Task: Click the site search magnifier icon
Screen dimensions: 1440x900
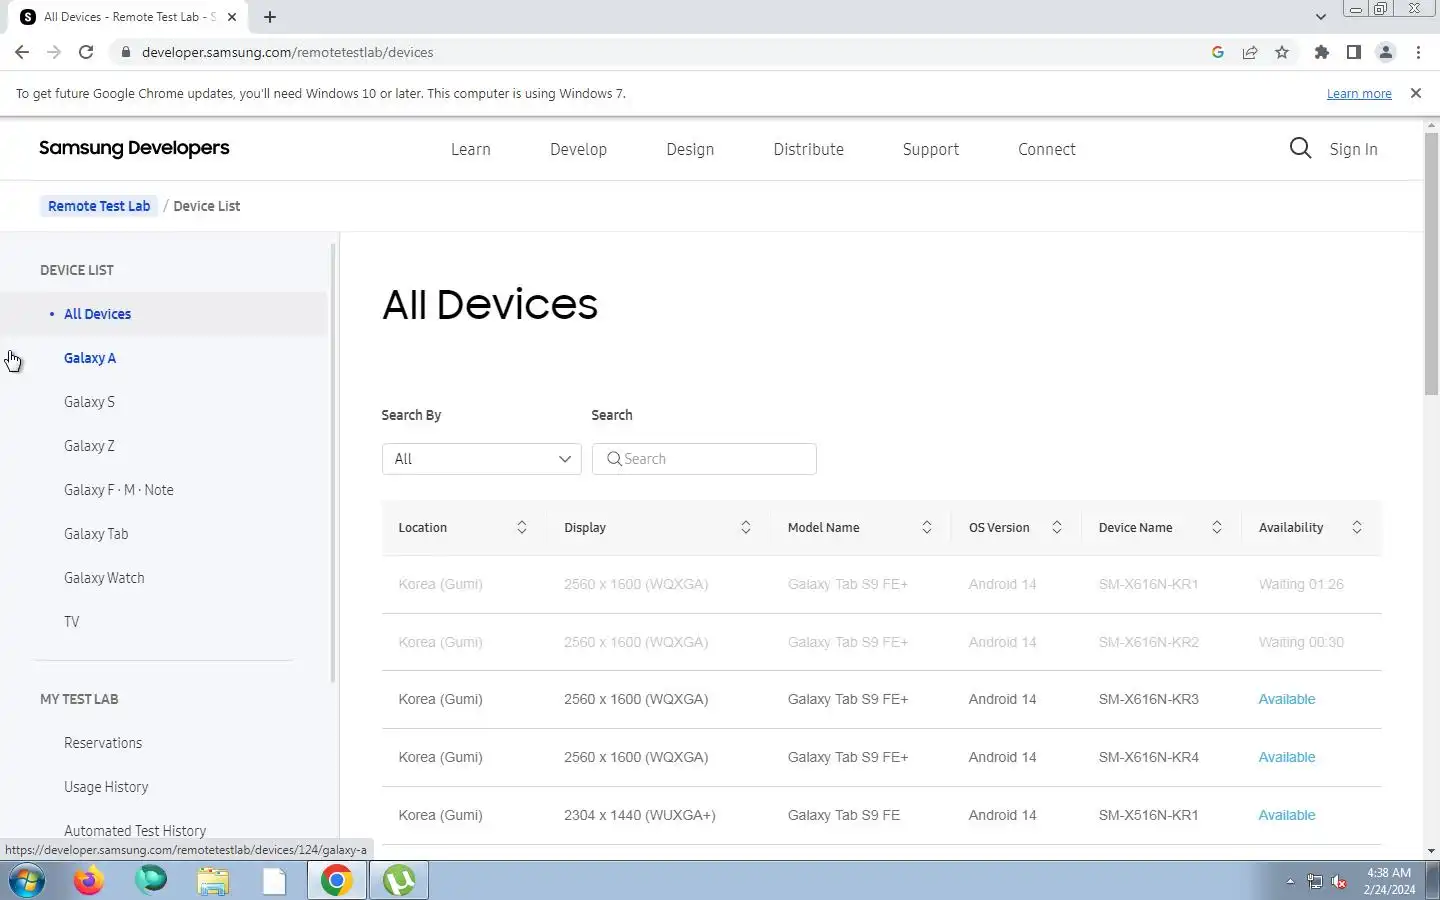Action: [1300, 149]
